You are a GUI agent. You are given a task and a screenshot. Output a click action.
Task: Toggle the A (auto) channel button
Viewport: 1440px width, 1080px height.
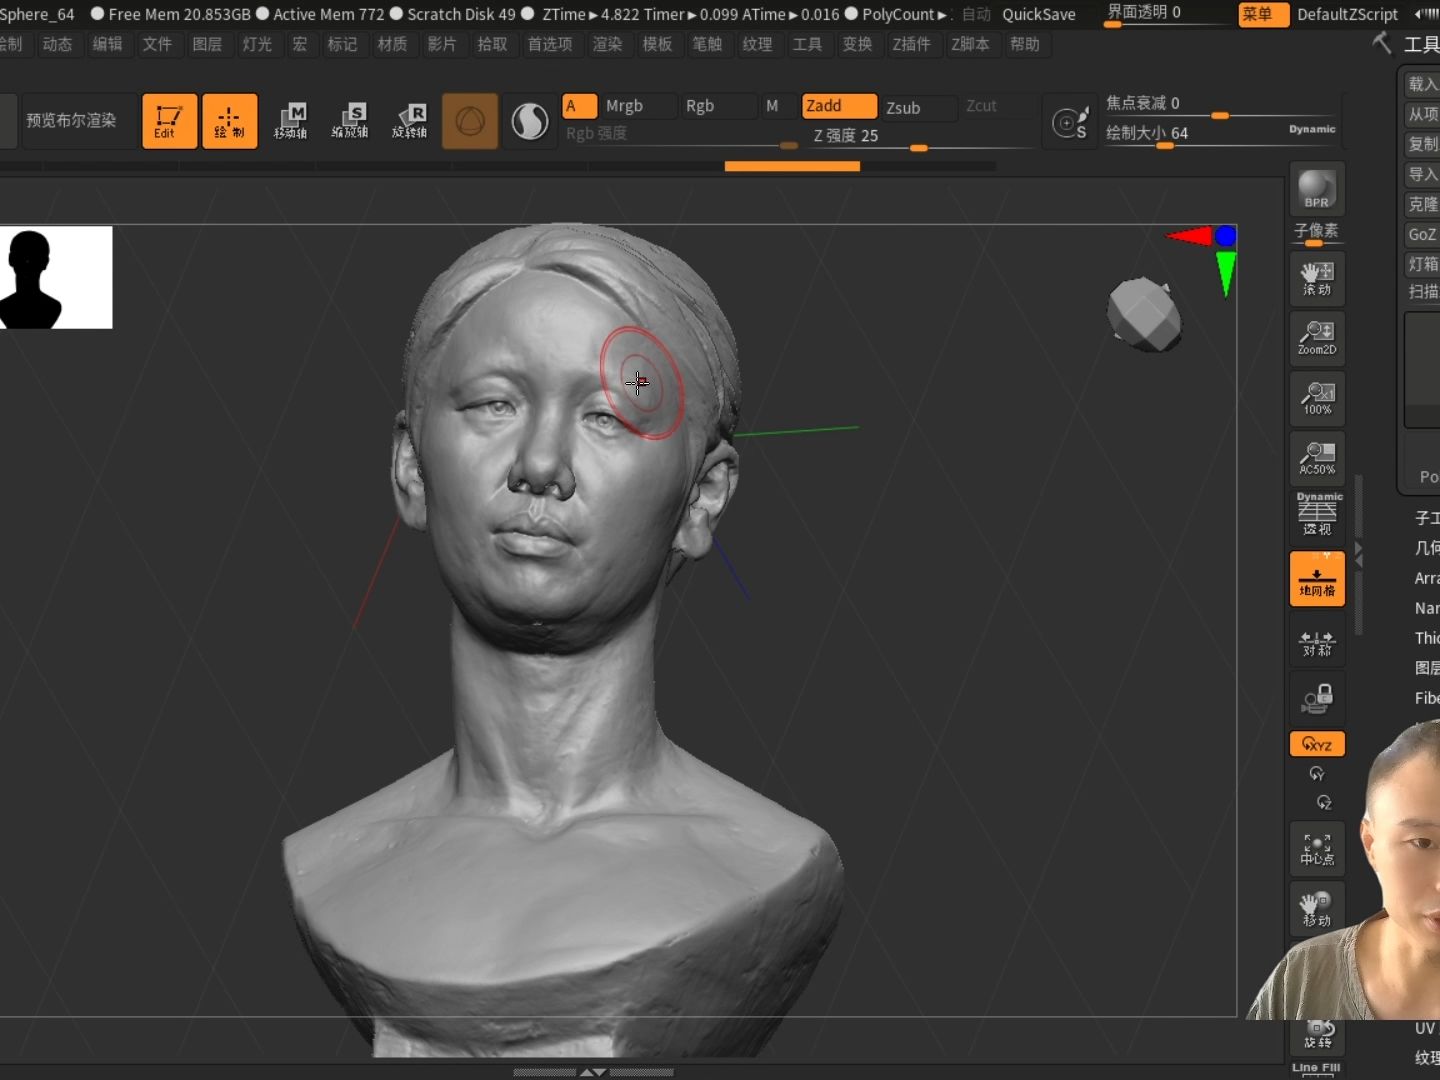580,106
